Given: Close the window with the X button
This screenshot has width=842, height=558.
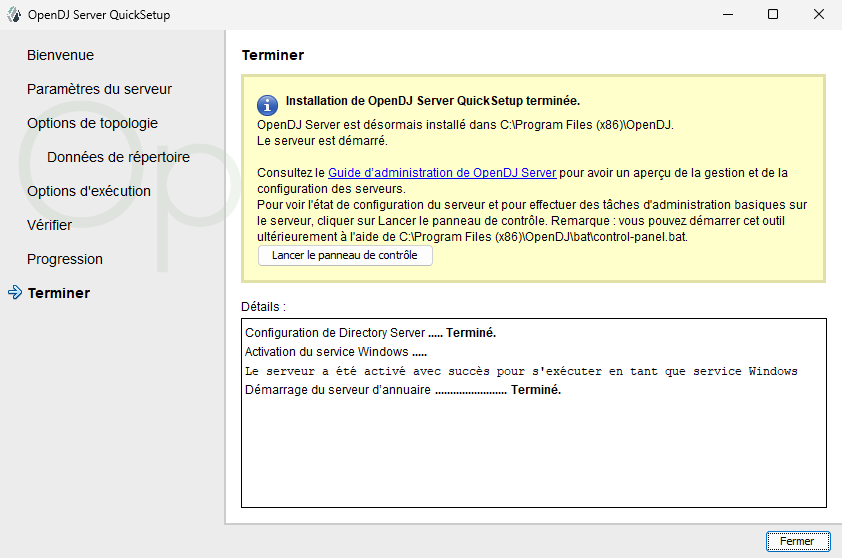Looking at the screenshot, I should [818, 15].
